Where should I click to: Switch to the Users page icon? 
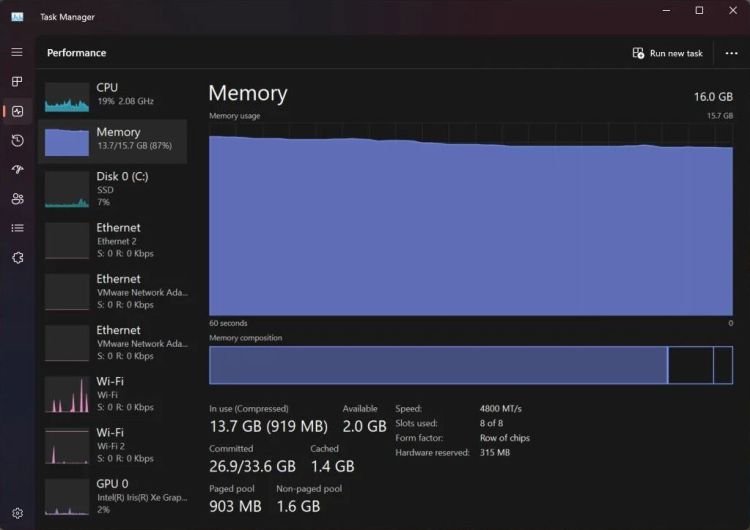17,199
